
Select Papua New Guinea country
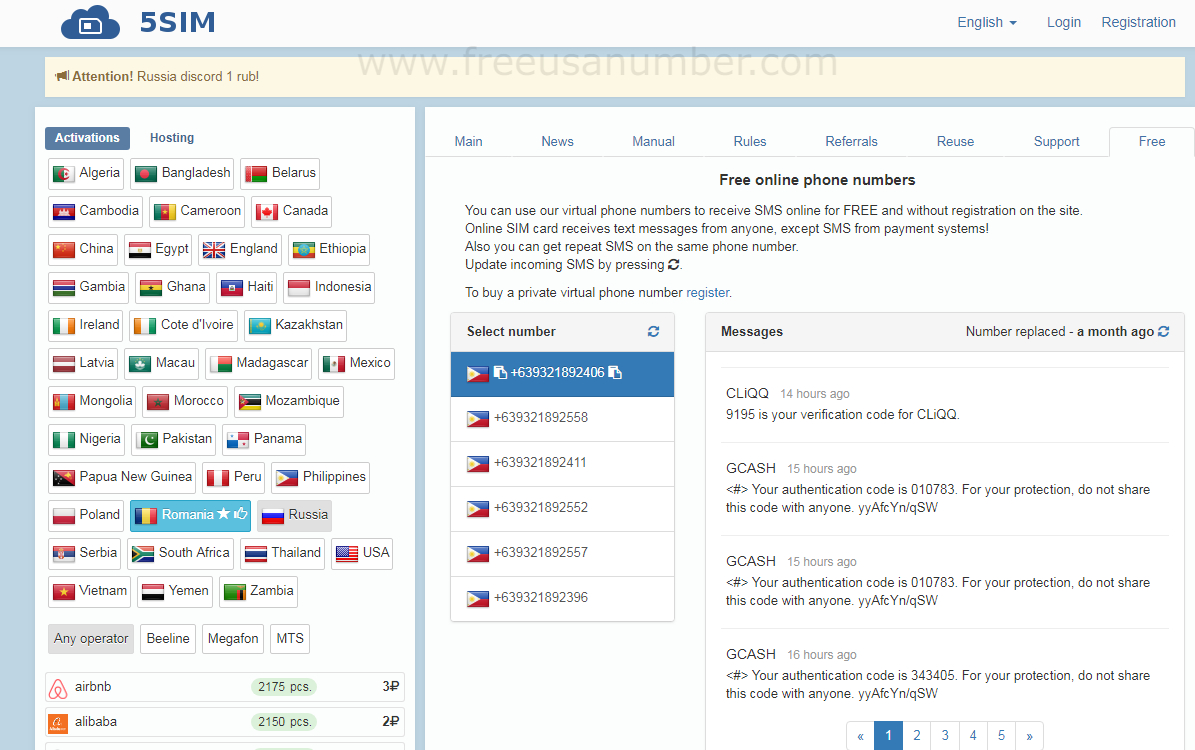(x=122, y=477)
